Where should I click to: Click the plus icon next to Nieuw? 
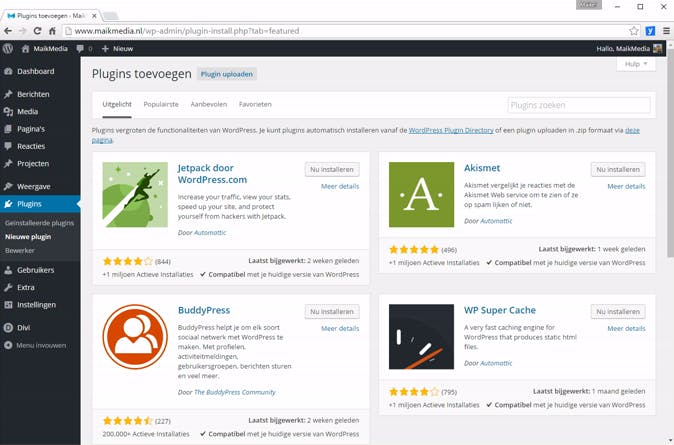[x=105, y=49]
